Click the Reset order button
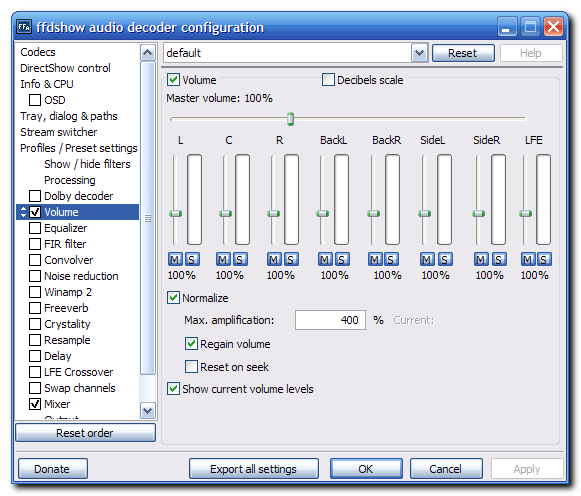581x496 pixels. pos(85,433)
